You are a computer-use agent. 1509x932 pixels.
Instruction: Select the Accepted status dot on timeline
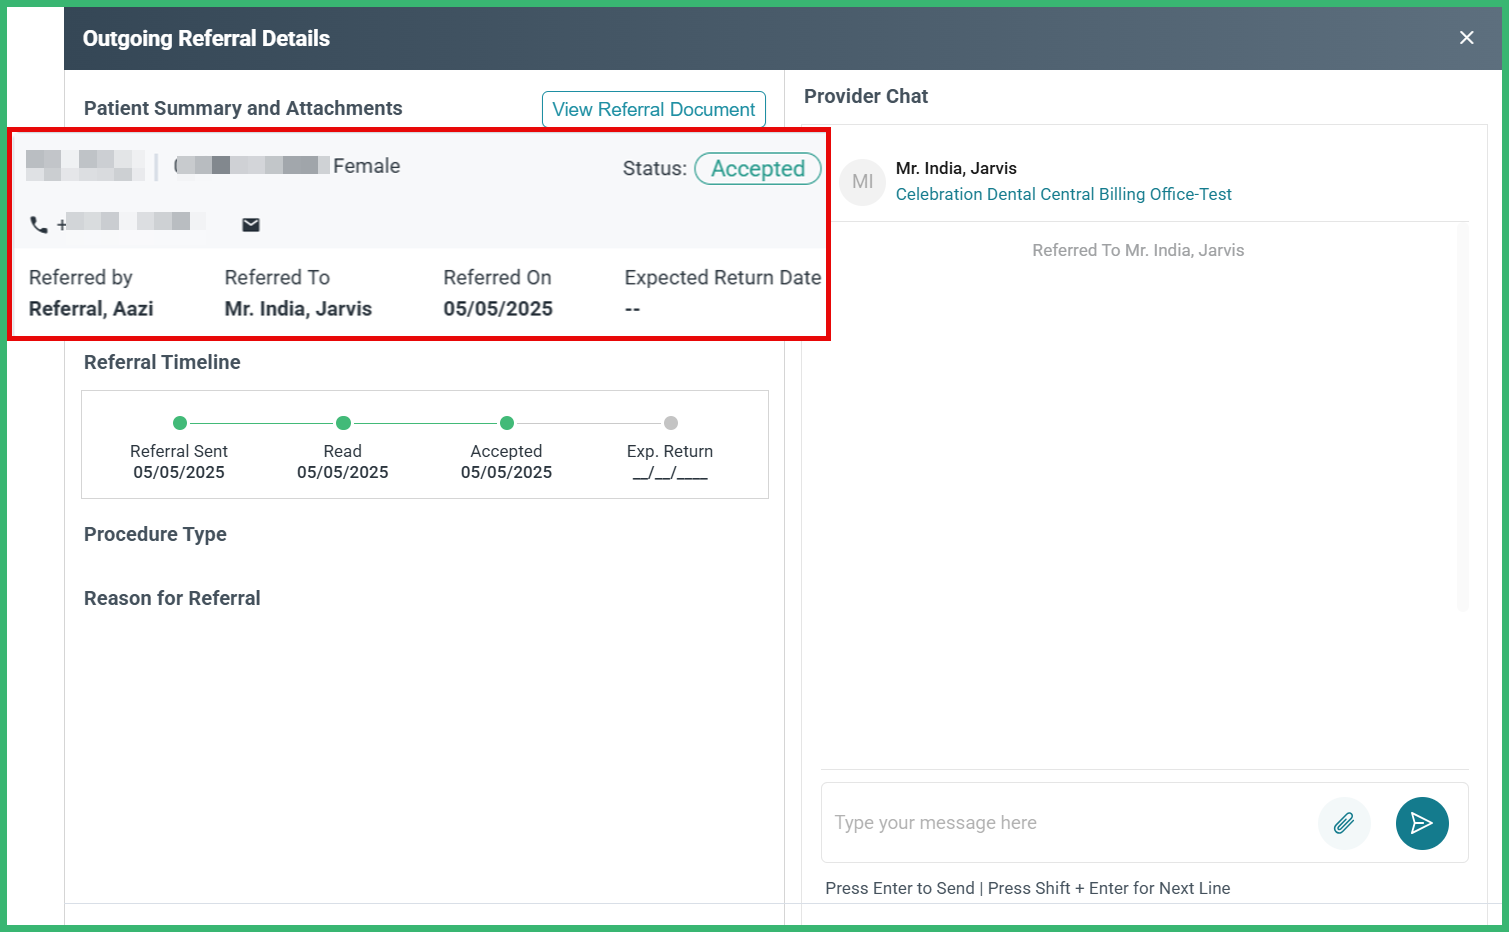click(506, 422)
